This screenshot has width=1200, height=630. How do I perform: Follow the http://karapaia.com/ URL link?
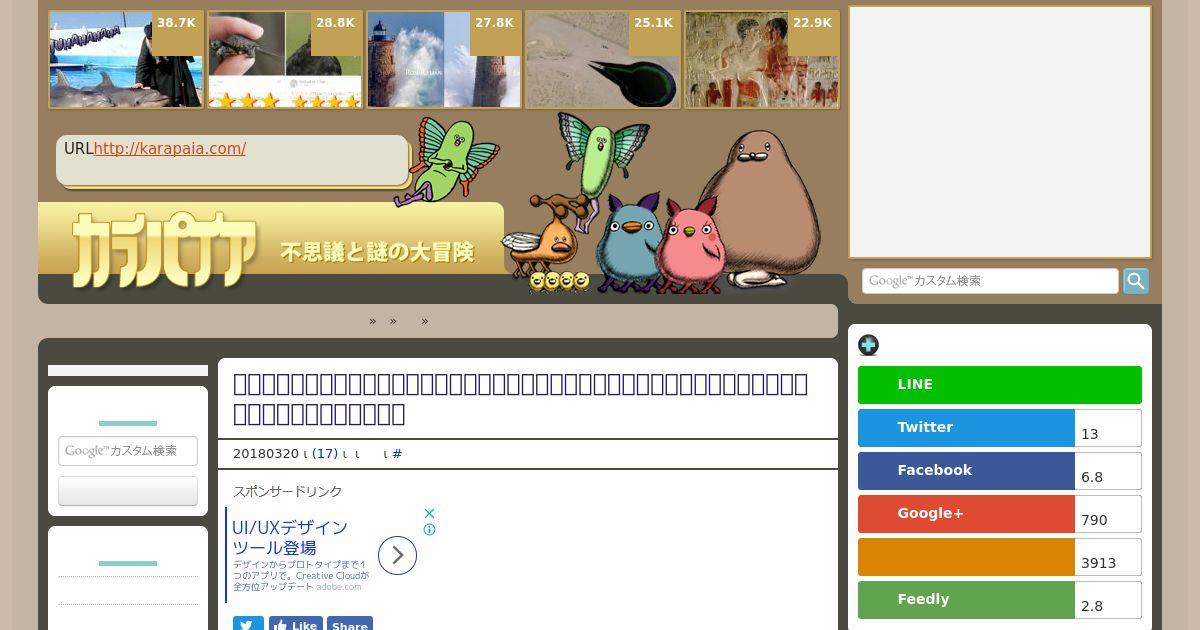(170, 149)
